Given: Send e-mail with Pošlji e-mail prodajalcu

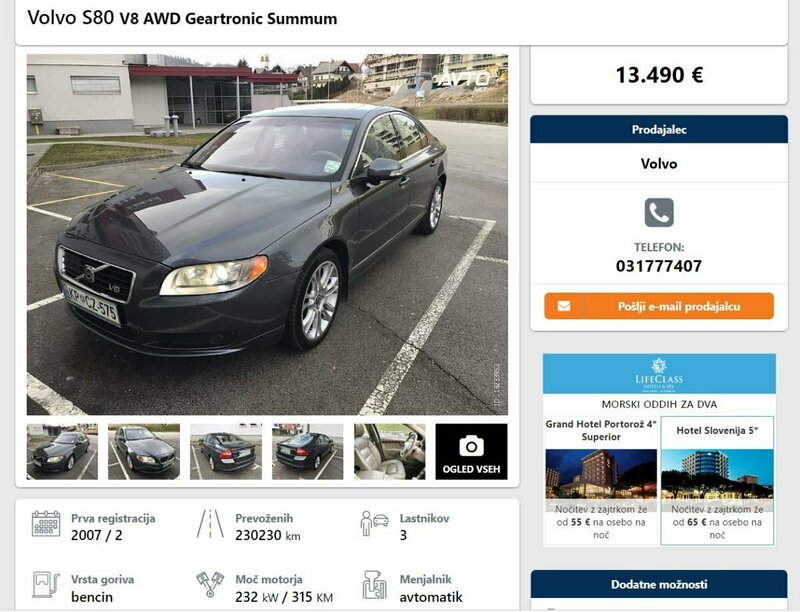Looking at the screenshot, I should [659, 306].
